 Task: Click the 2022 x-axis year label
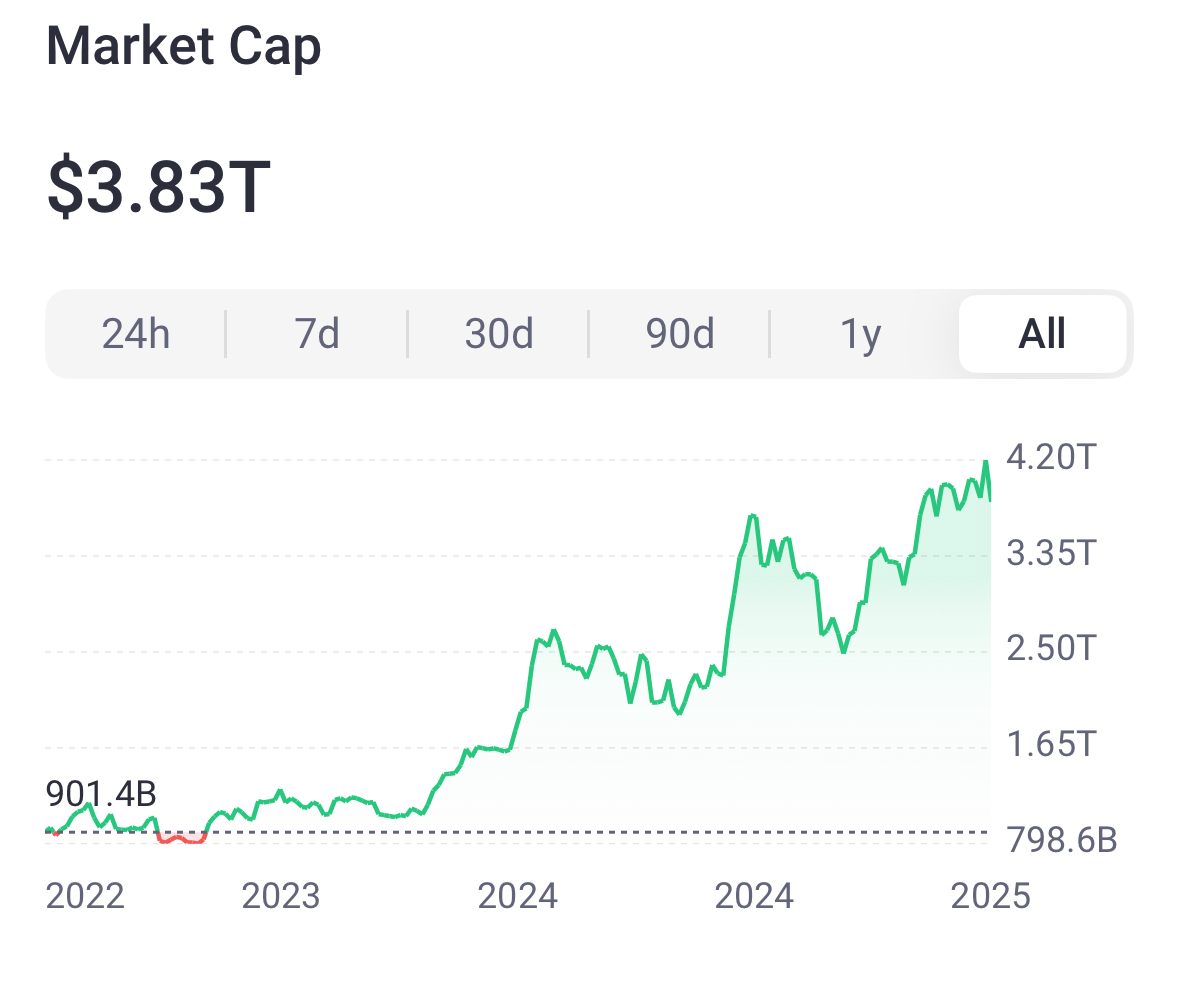pos(85,896)
